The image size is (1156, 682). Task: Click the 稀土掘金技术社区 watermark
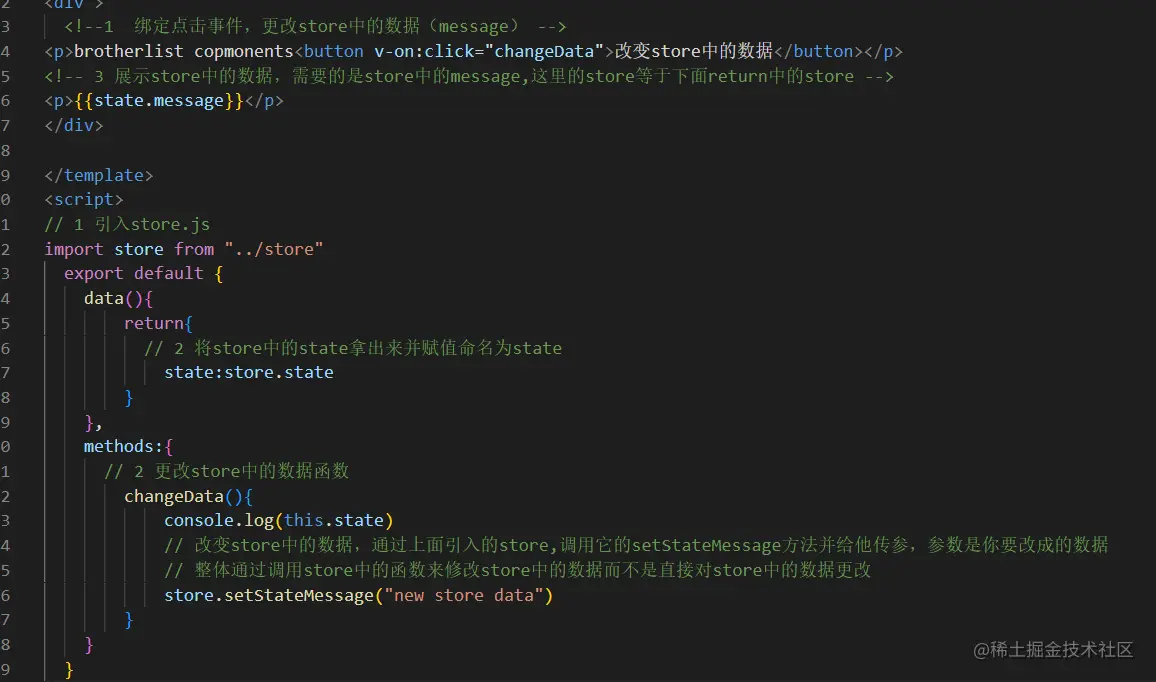[1053, 649]
